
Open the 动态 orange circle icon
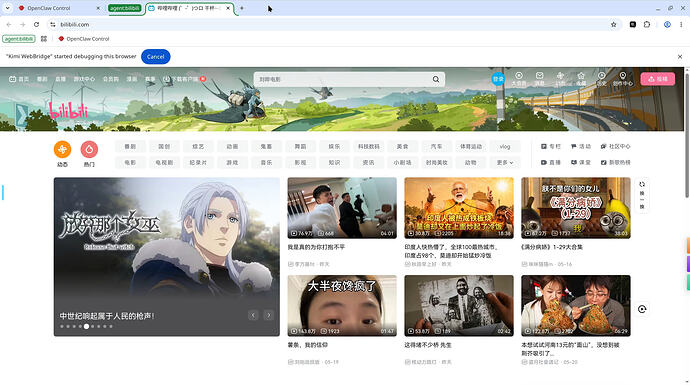[62, 150]
